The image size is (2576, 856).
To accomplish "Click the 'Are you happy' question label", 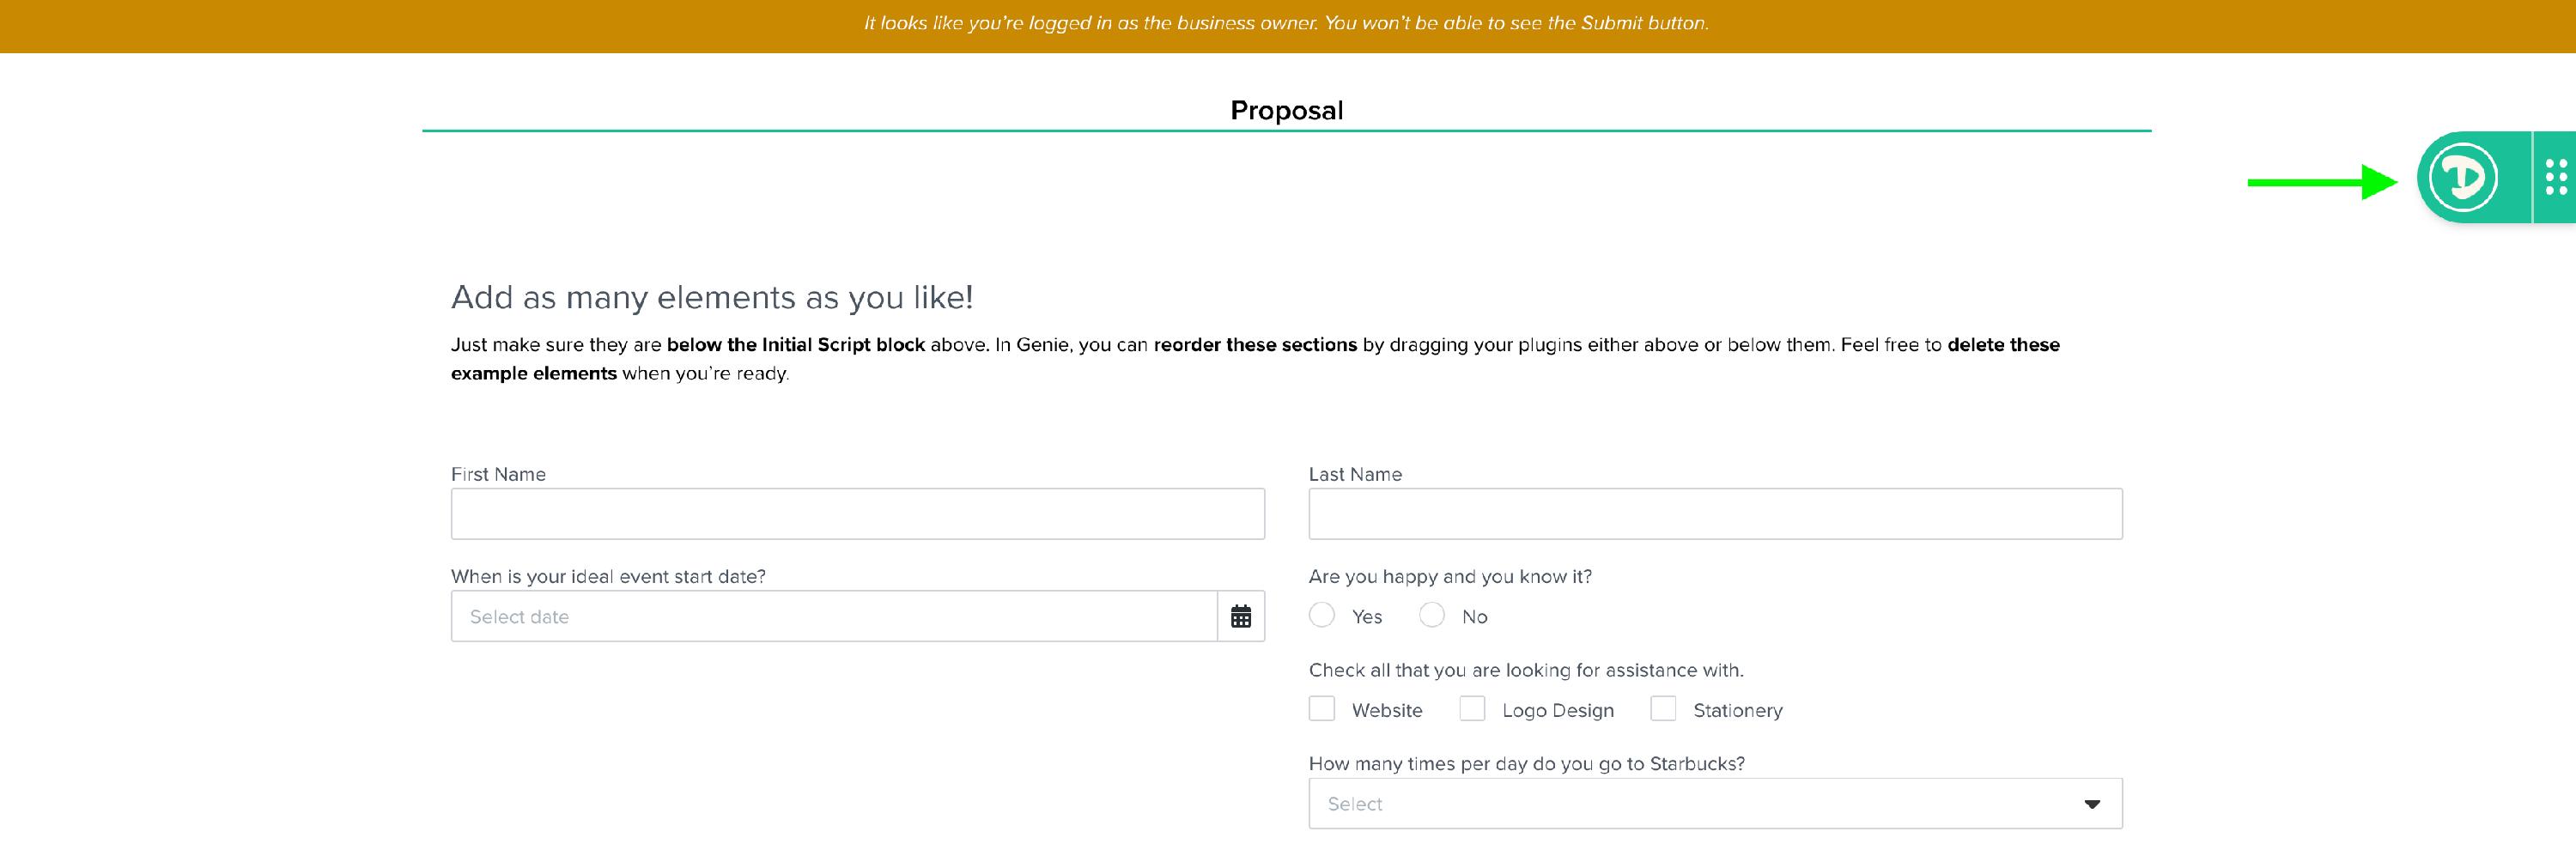I will [x=1450, y=576].
